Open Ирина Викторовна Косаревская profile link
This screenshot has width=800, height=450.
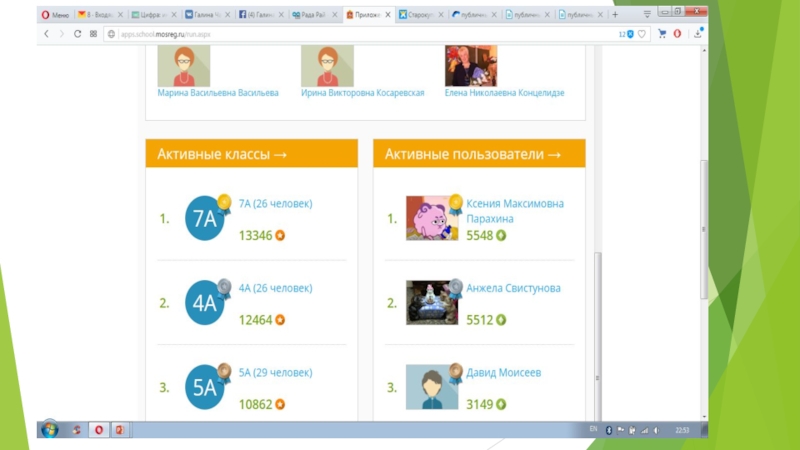(x=363, y=93)
